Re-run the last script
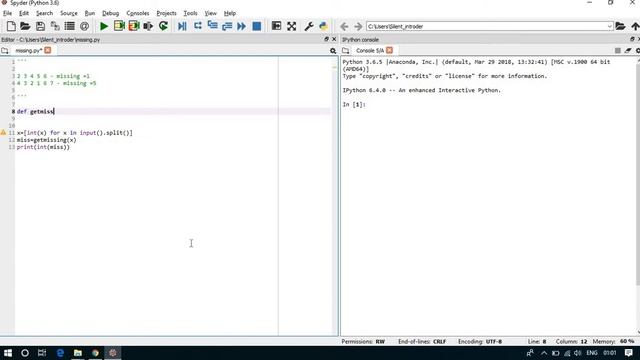 click(163, 26)
